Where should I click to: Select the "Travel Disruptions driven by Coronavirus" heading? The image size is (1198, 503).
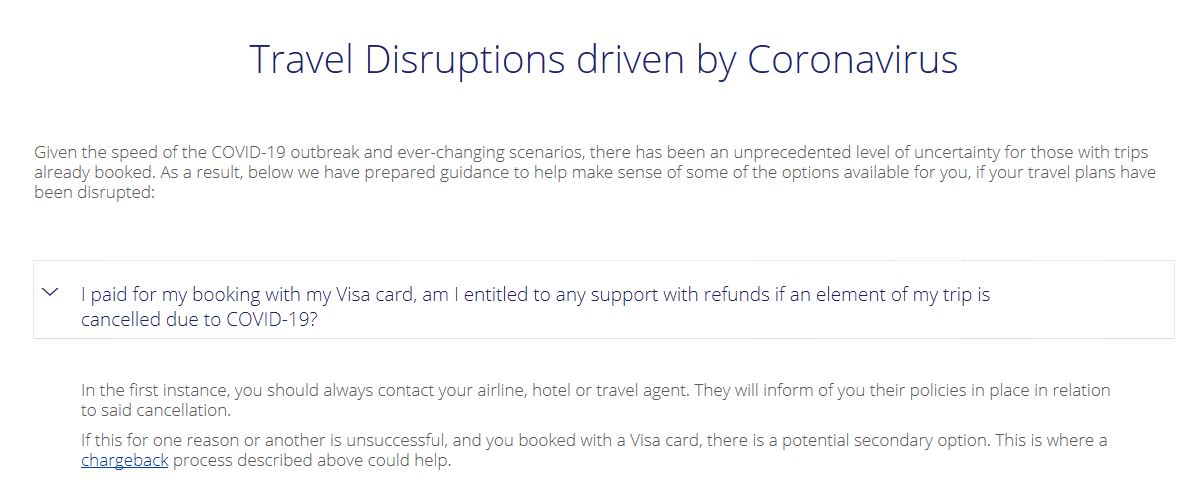(604, 60)
